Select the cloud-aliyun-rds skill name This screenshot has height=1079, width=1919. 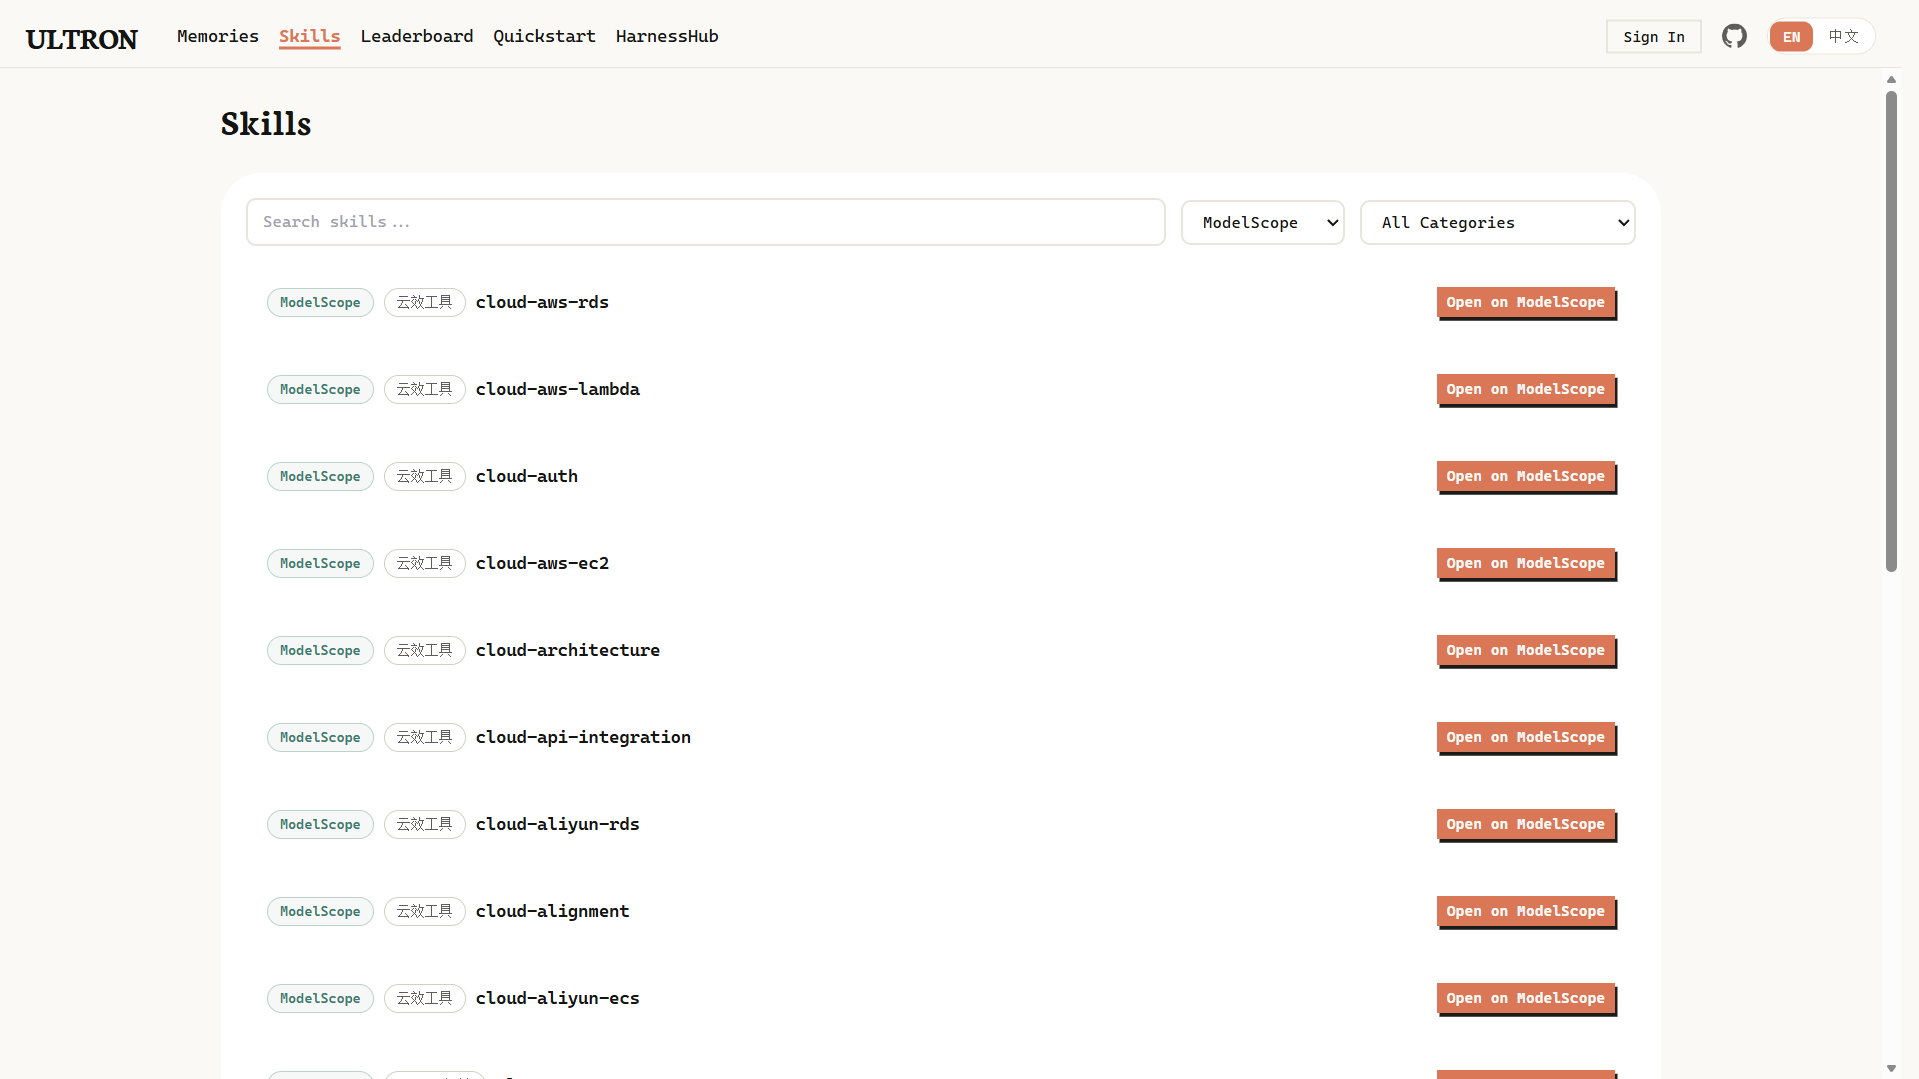pyautogui.click(x=558, y=824)
